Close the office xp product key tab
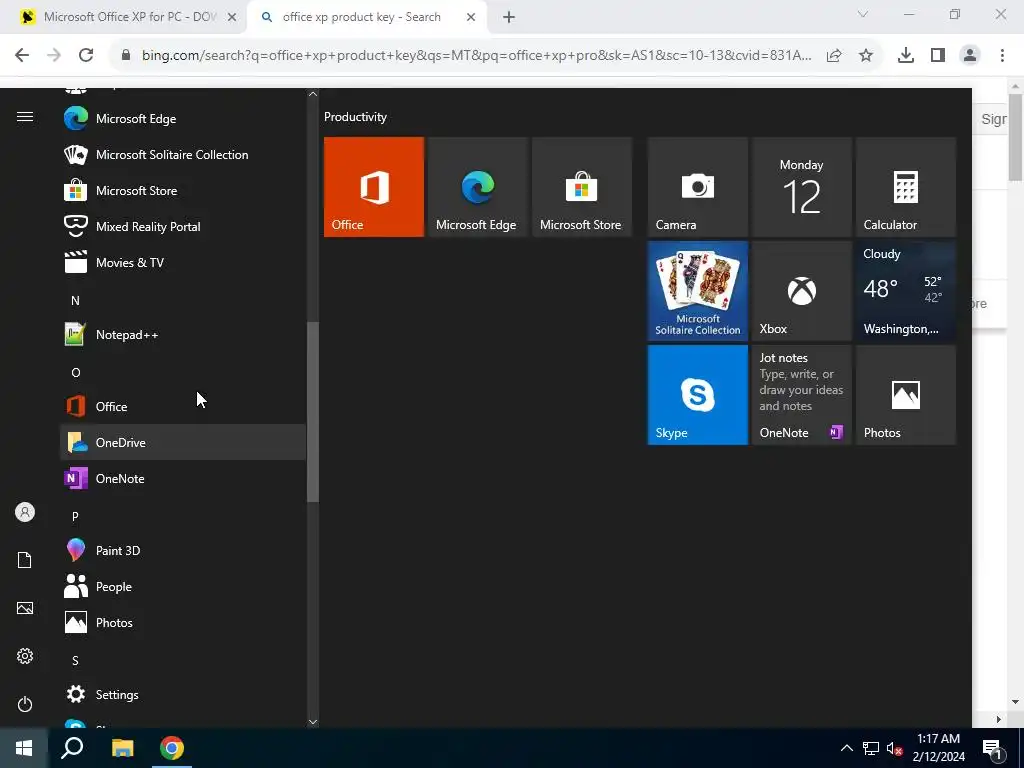Image resolution: width=1024 pixels, height=768 pixels. (471, 18)
